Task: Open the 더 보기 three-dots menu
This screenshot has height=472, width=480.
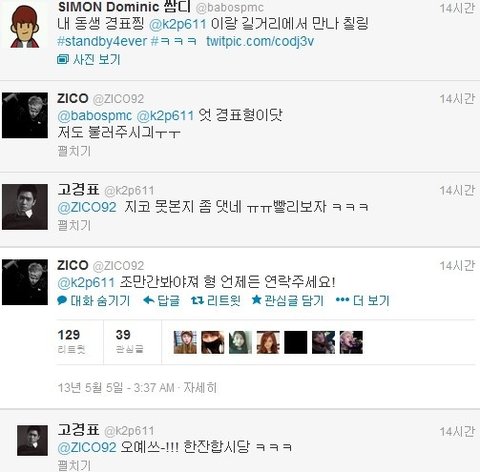Action: coord(342,300)
